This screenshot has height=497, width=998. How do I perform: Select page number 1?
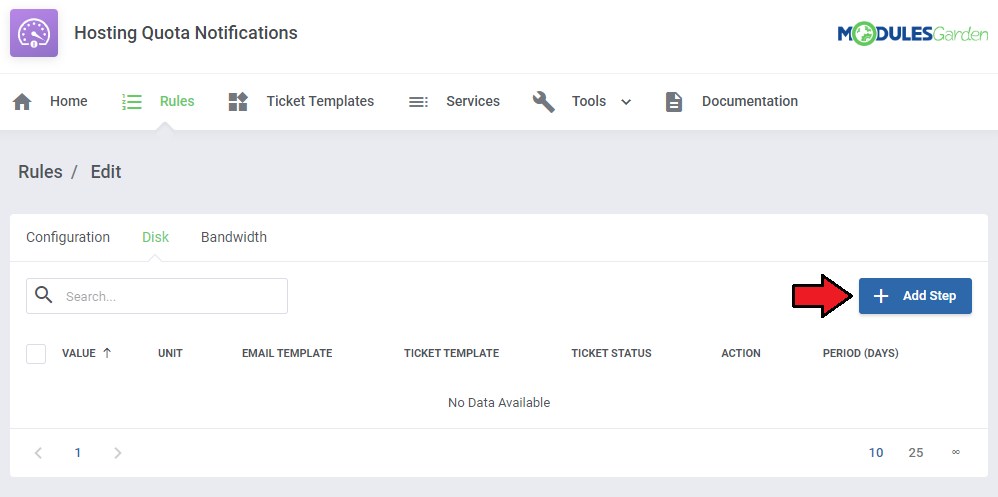point(78,452)
